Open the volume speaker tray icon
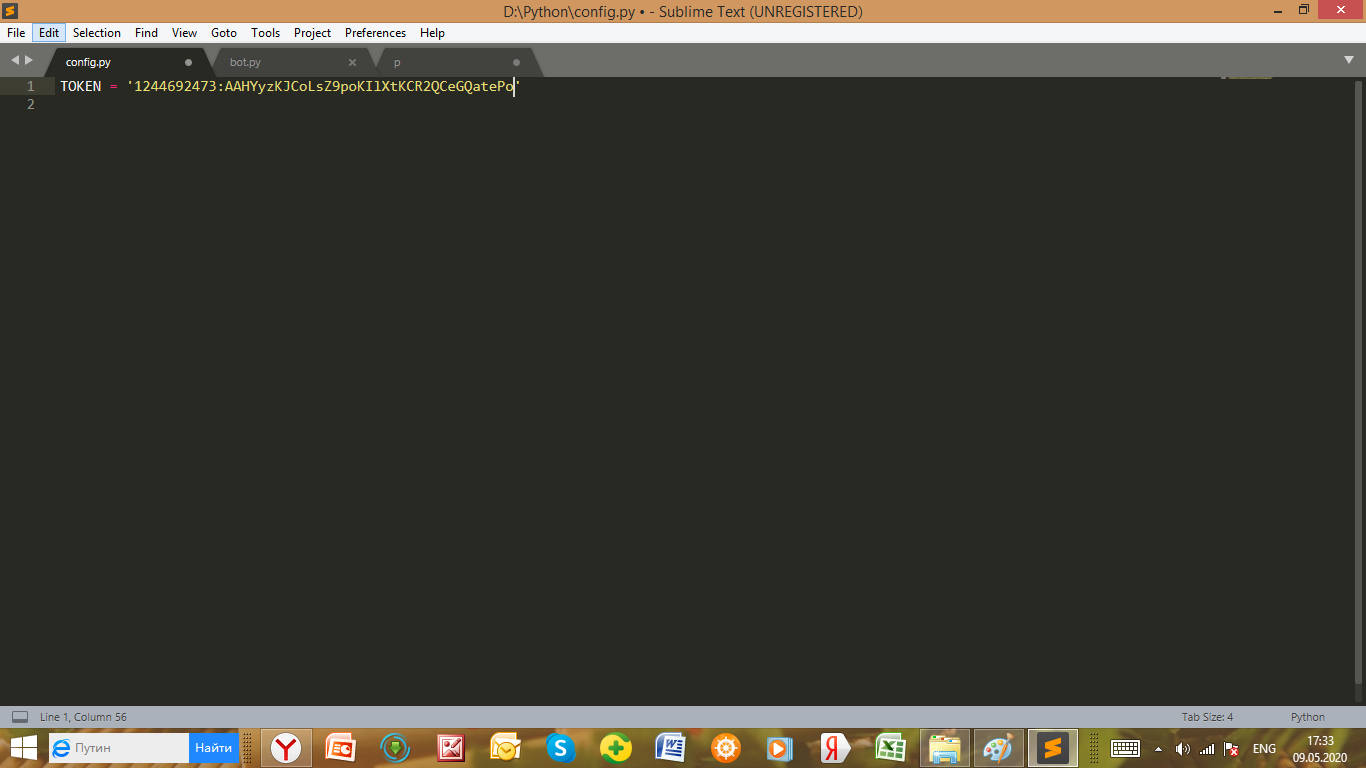The width and height of the screenshot is (1366, 768). click(x=1183, y=748)
